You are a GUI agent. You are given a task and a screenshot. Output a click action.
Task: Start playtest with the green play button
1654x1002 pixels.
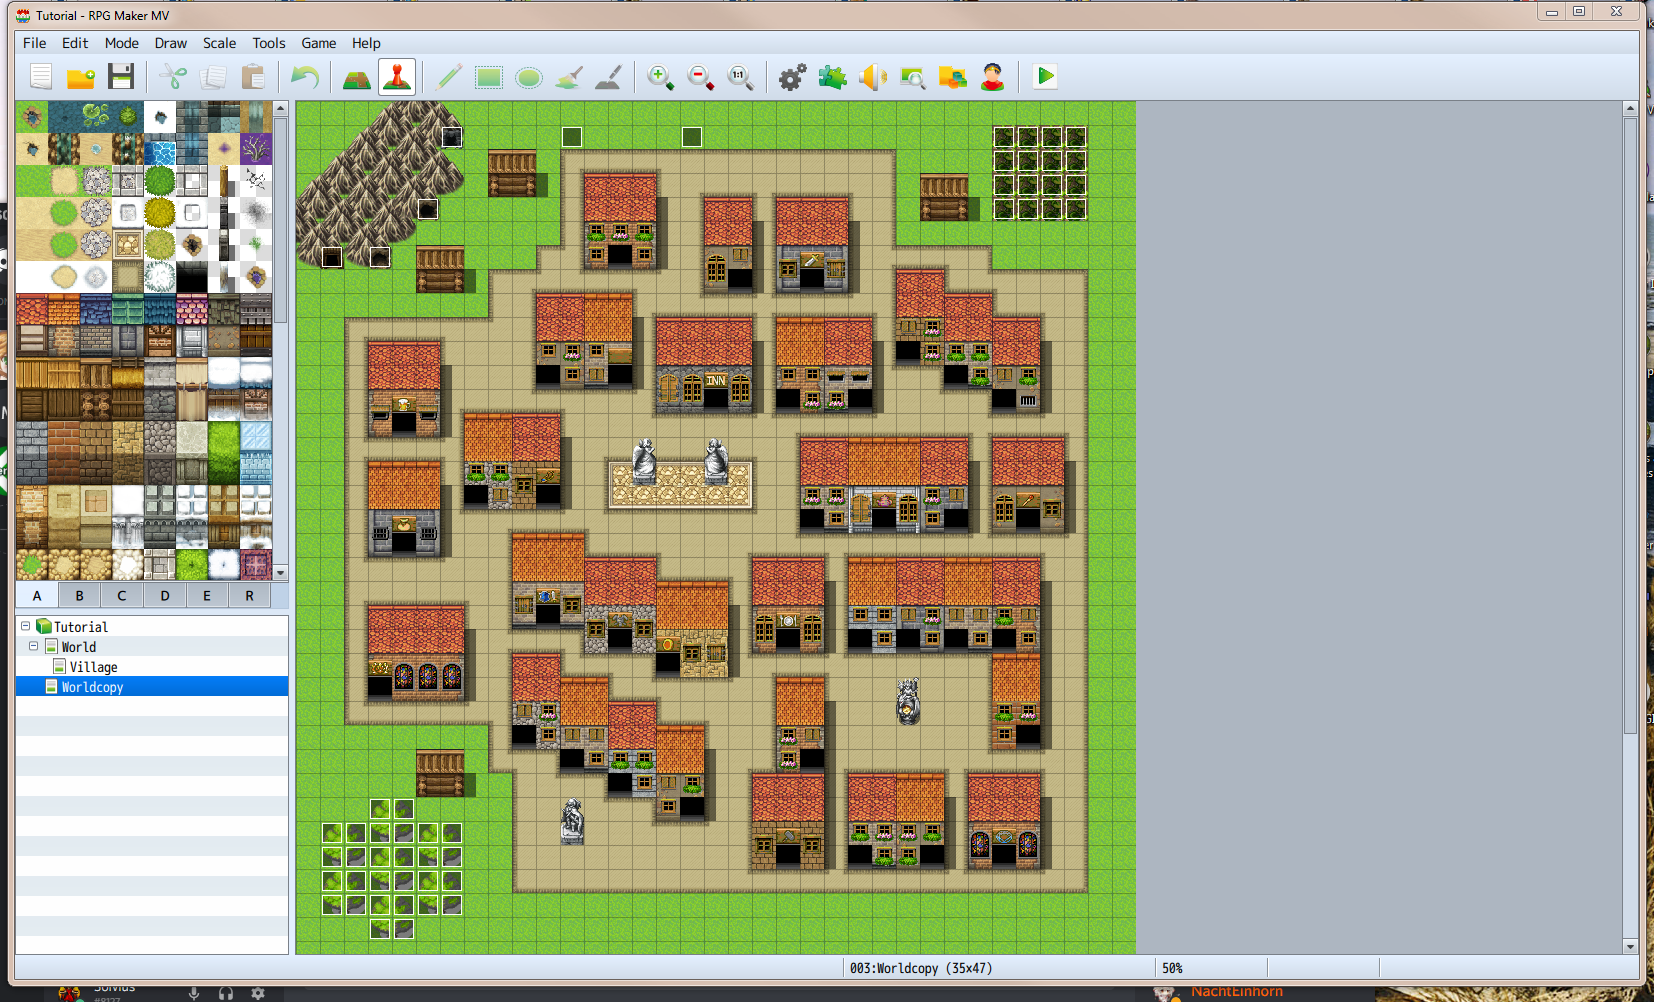tap(1045, 76)
